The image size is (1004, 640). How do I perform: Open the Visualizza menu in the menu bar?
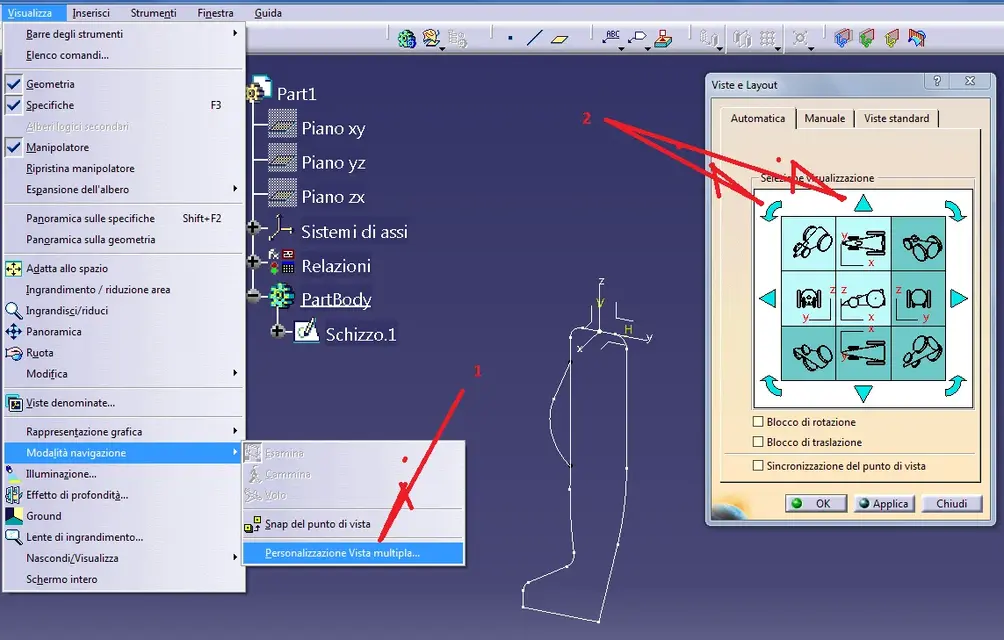point(30,13)
